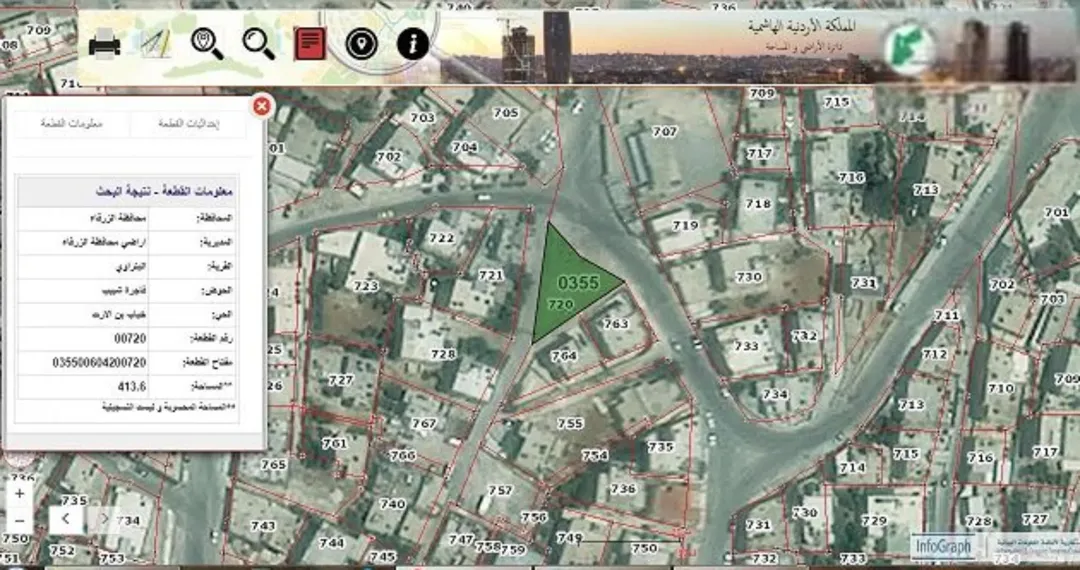Open the search by location magnifier tool
The width and height of the screenshot is (1080, 570).
pos(207,44)
